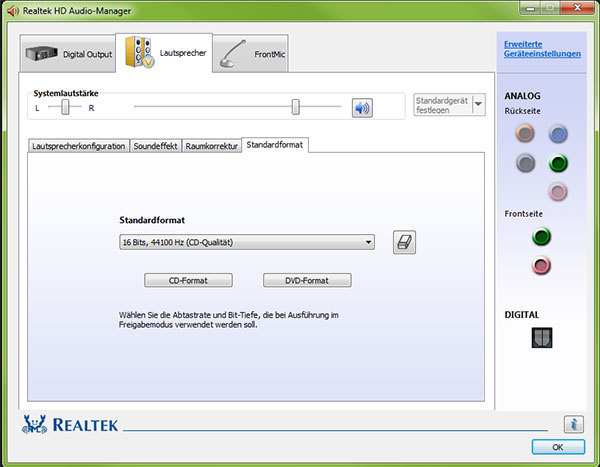Open the Lautsprecherkonfiguration tab
Viewport: 600px width, 467px height.
[x=79, y=146]
